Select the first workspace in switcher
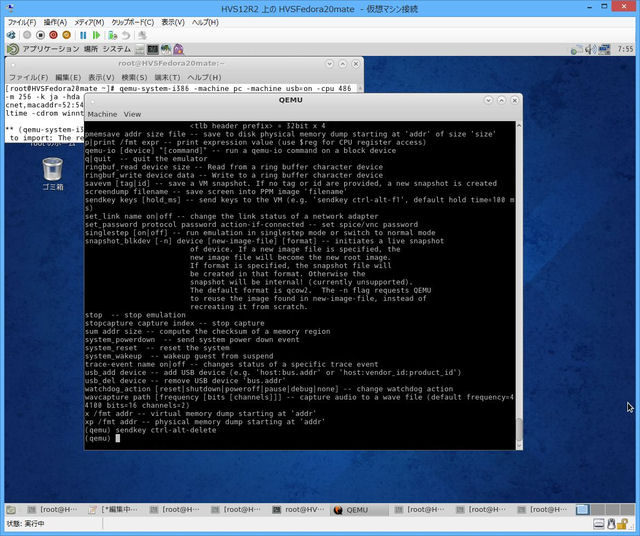The width and height of the screenshot is (640, 536). tap(582, 509)
